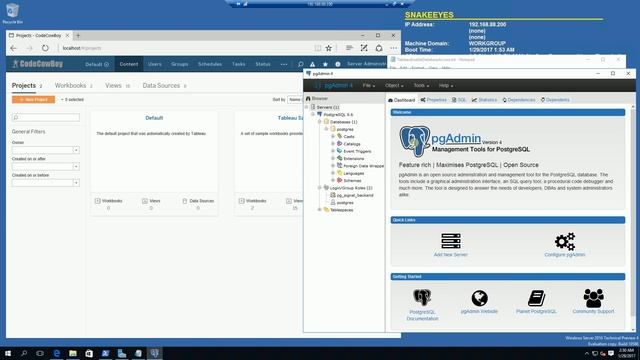
Task: Switch to Views tab
Action: (117, 86)
